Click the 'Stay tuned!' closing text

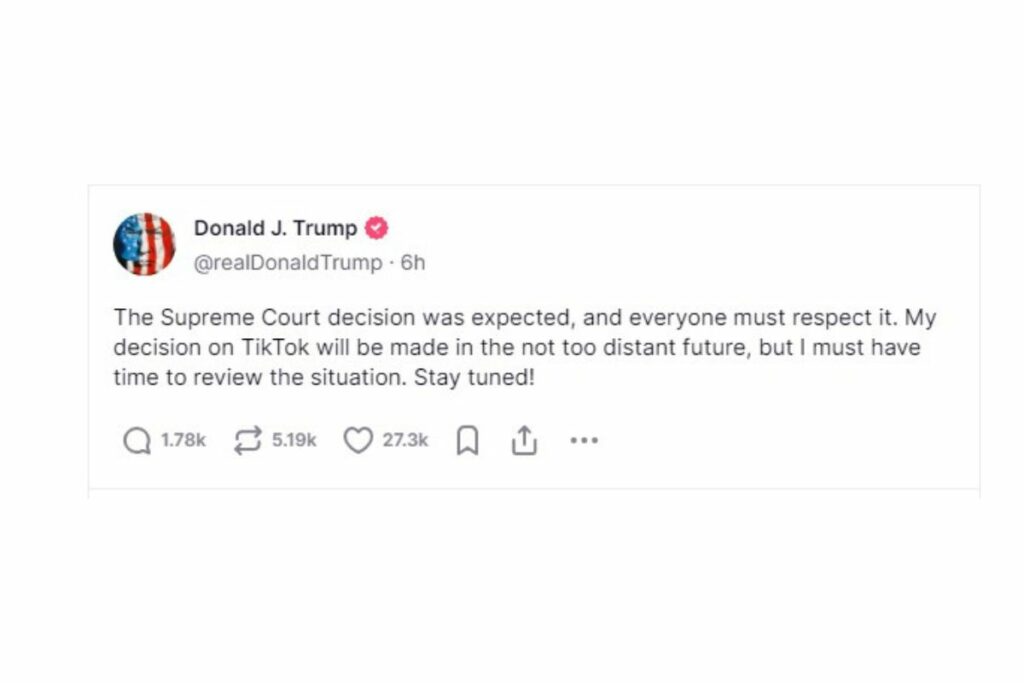[474, 378]
